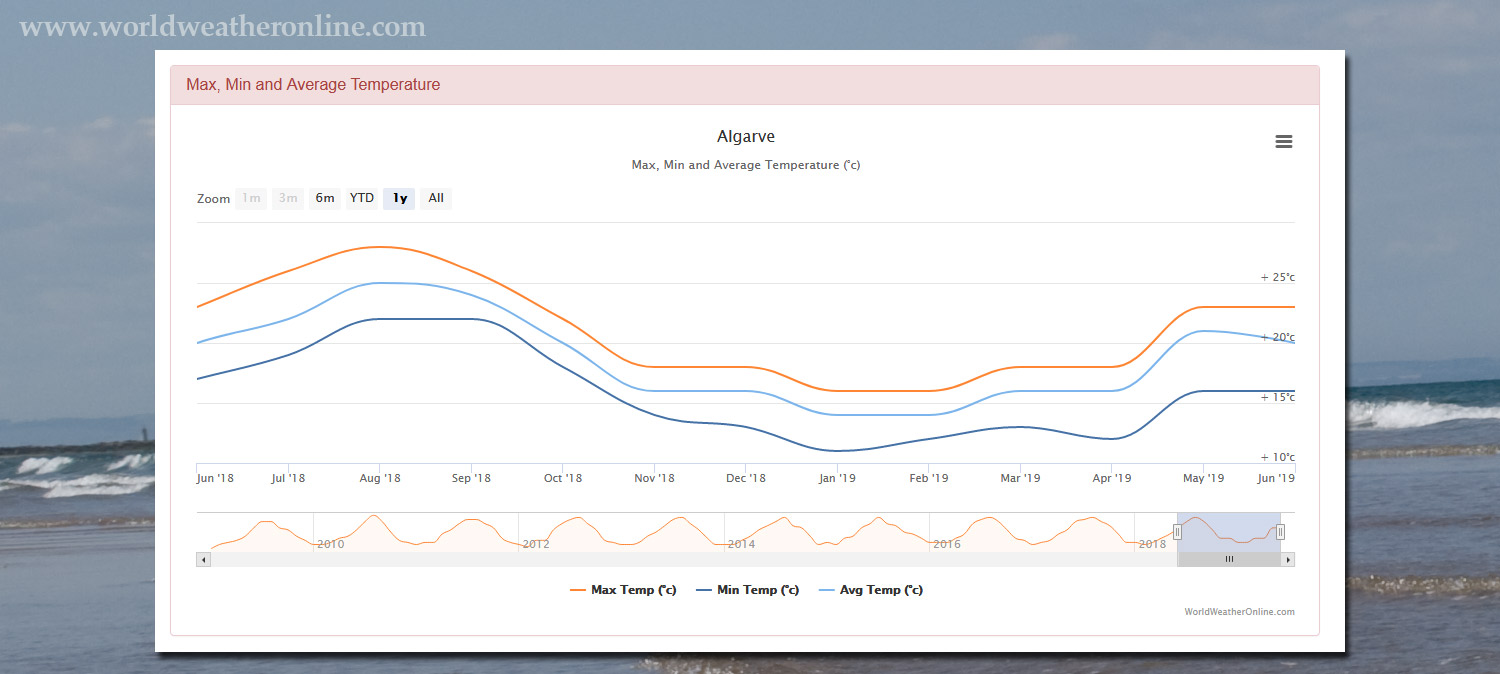Click the navigator scrollbar left arrow

point(204,560)
